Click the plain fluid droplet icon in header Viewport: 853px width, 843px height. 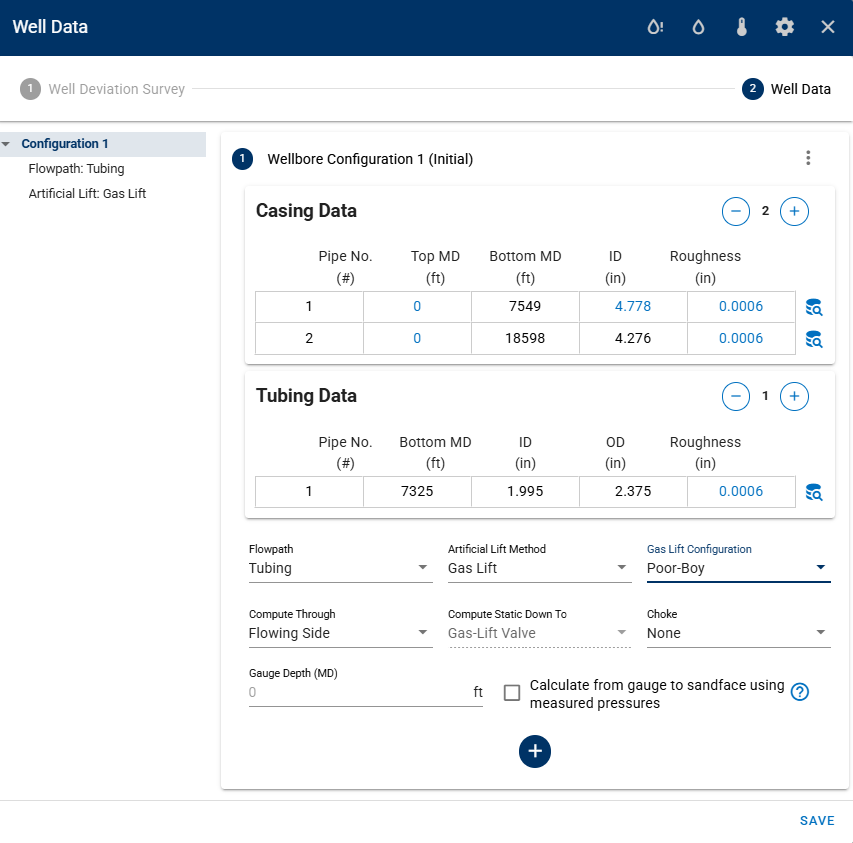pos(698,27)
